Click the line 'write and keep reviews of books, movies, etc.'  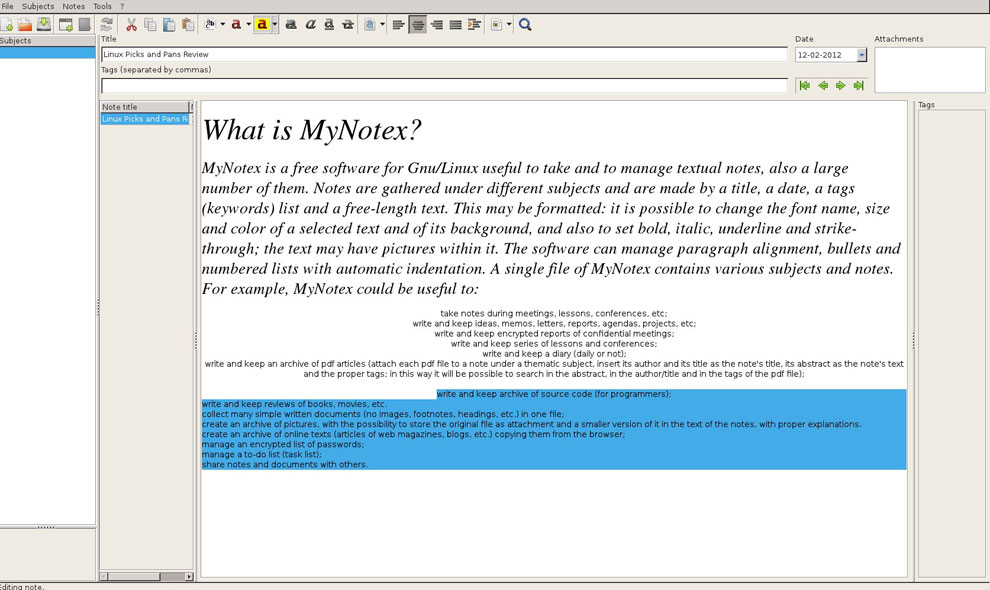295,404
